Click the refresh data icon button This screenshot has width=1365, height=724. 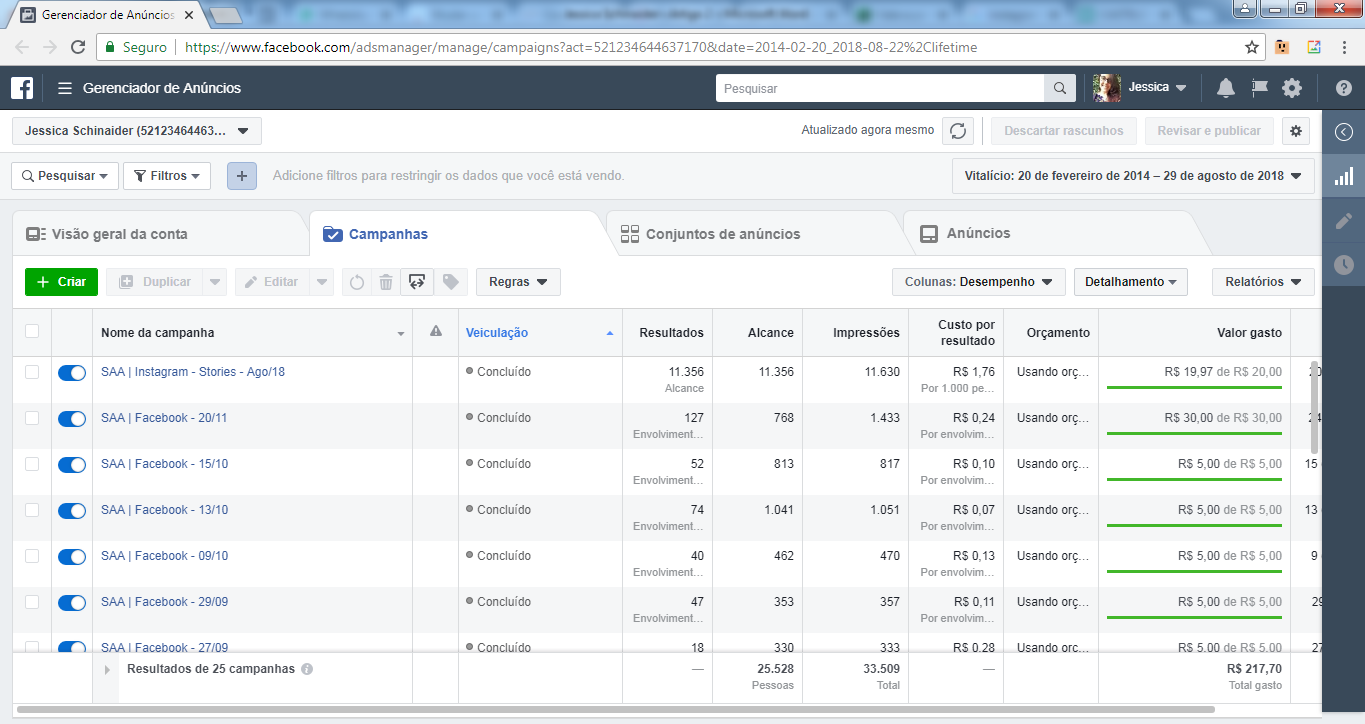[x=958, y=131]
